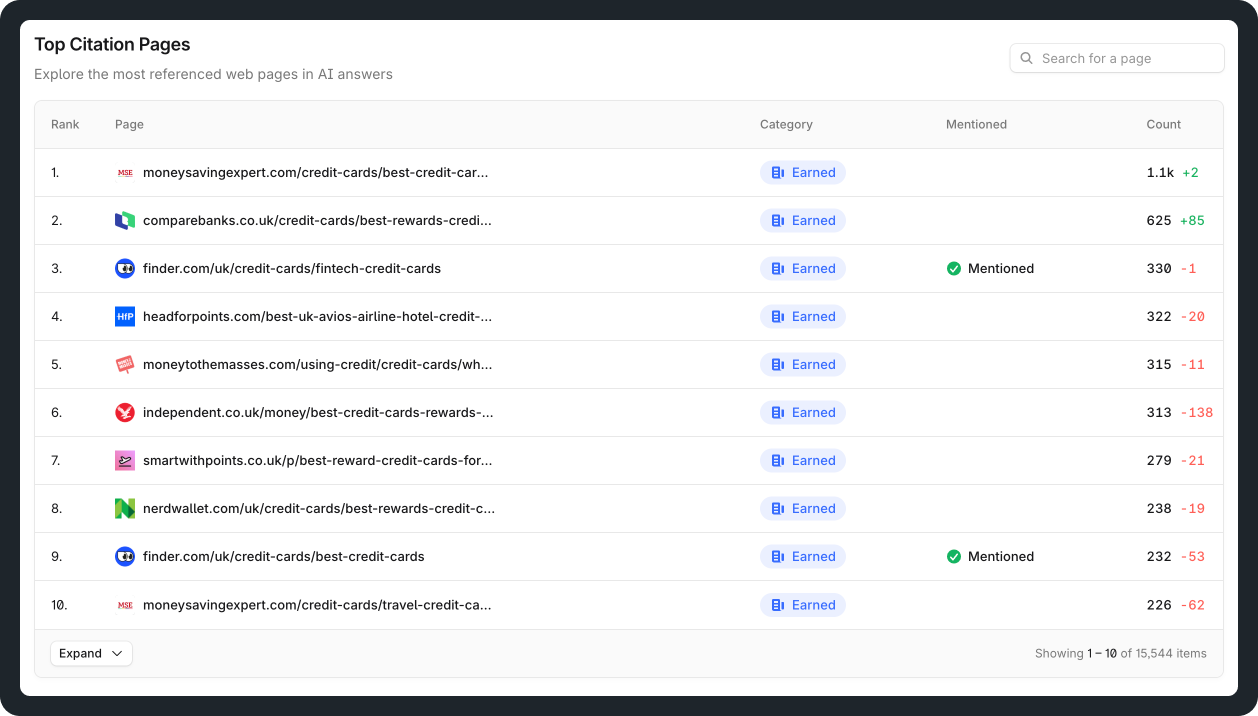Image resolution: width=1258 pixels, height=716 pixels.
Task: Open moneytothemasses using-credit link
Action: coord(317,365)
